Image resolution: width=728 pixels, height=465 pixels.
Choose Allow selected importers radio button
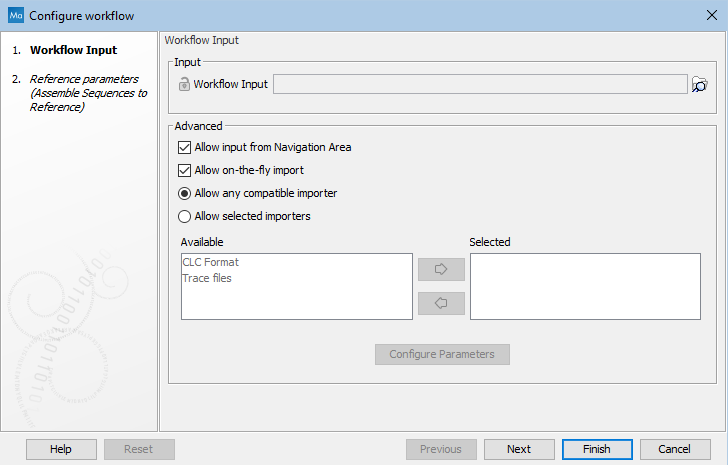pos(184,216)
